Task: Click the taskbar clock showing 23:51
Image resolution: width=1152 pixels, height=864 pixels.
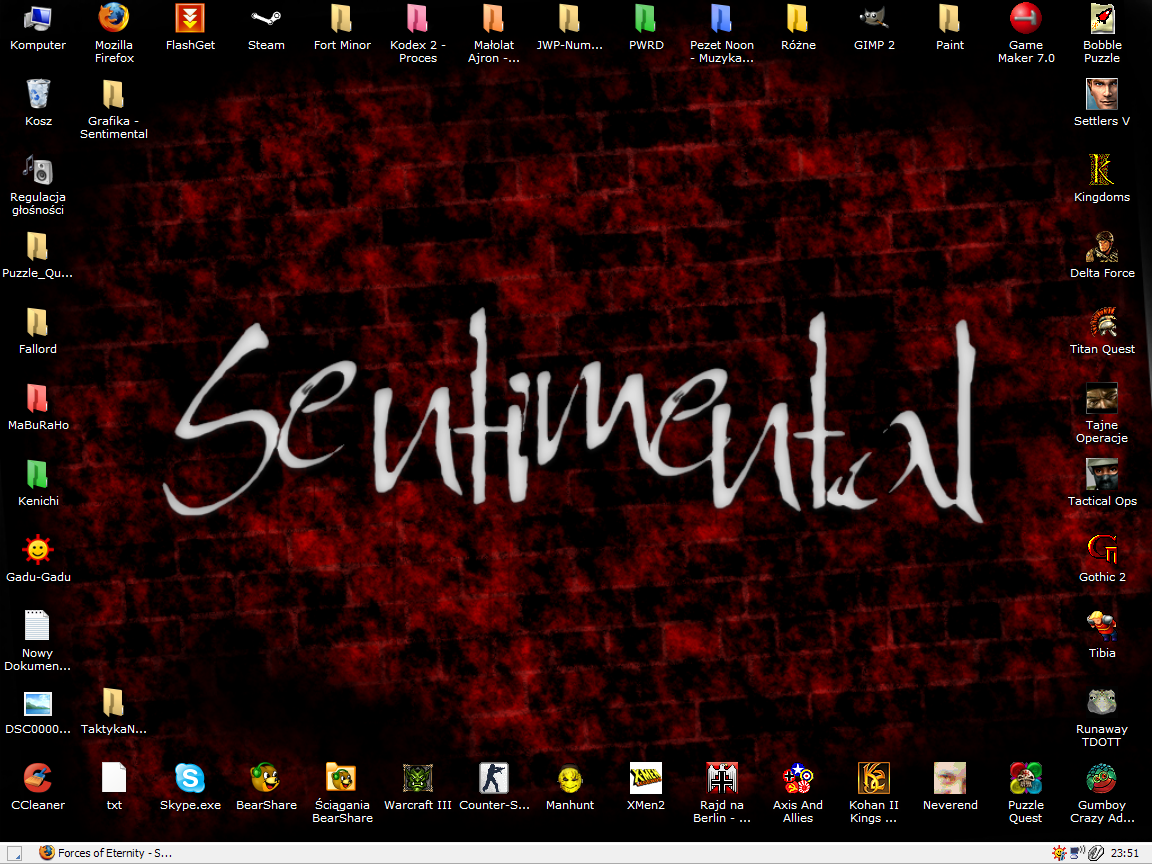Action: (x=1125, y=853)
